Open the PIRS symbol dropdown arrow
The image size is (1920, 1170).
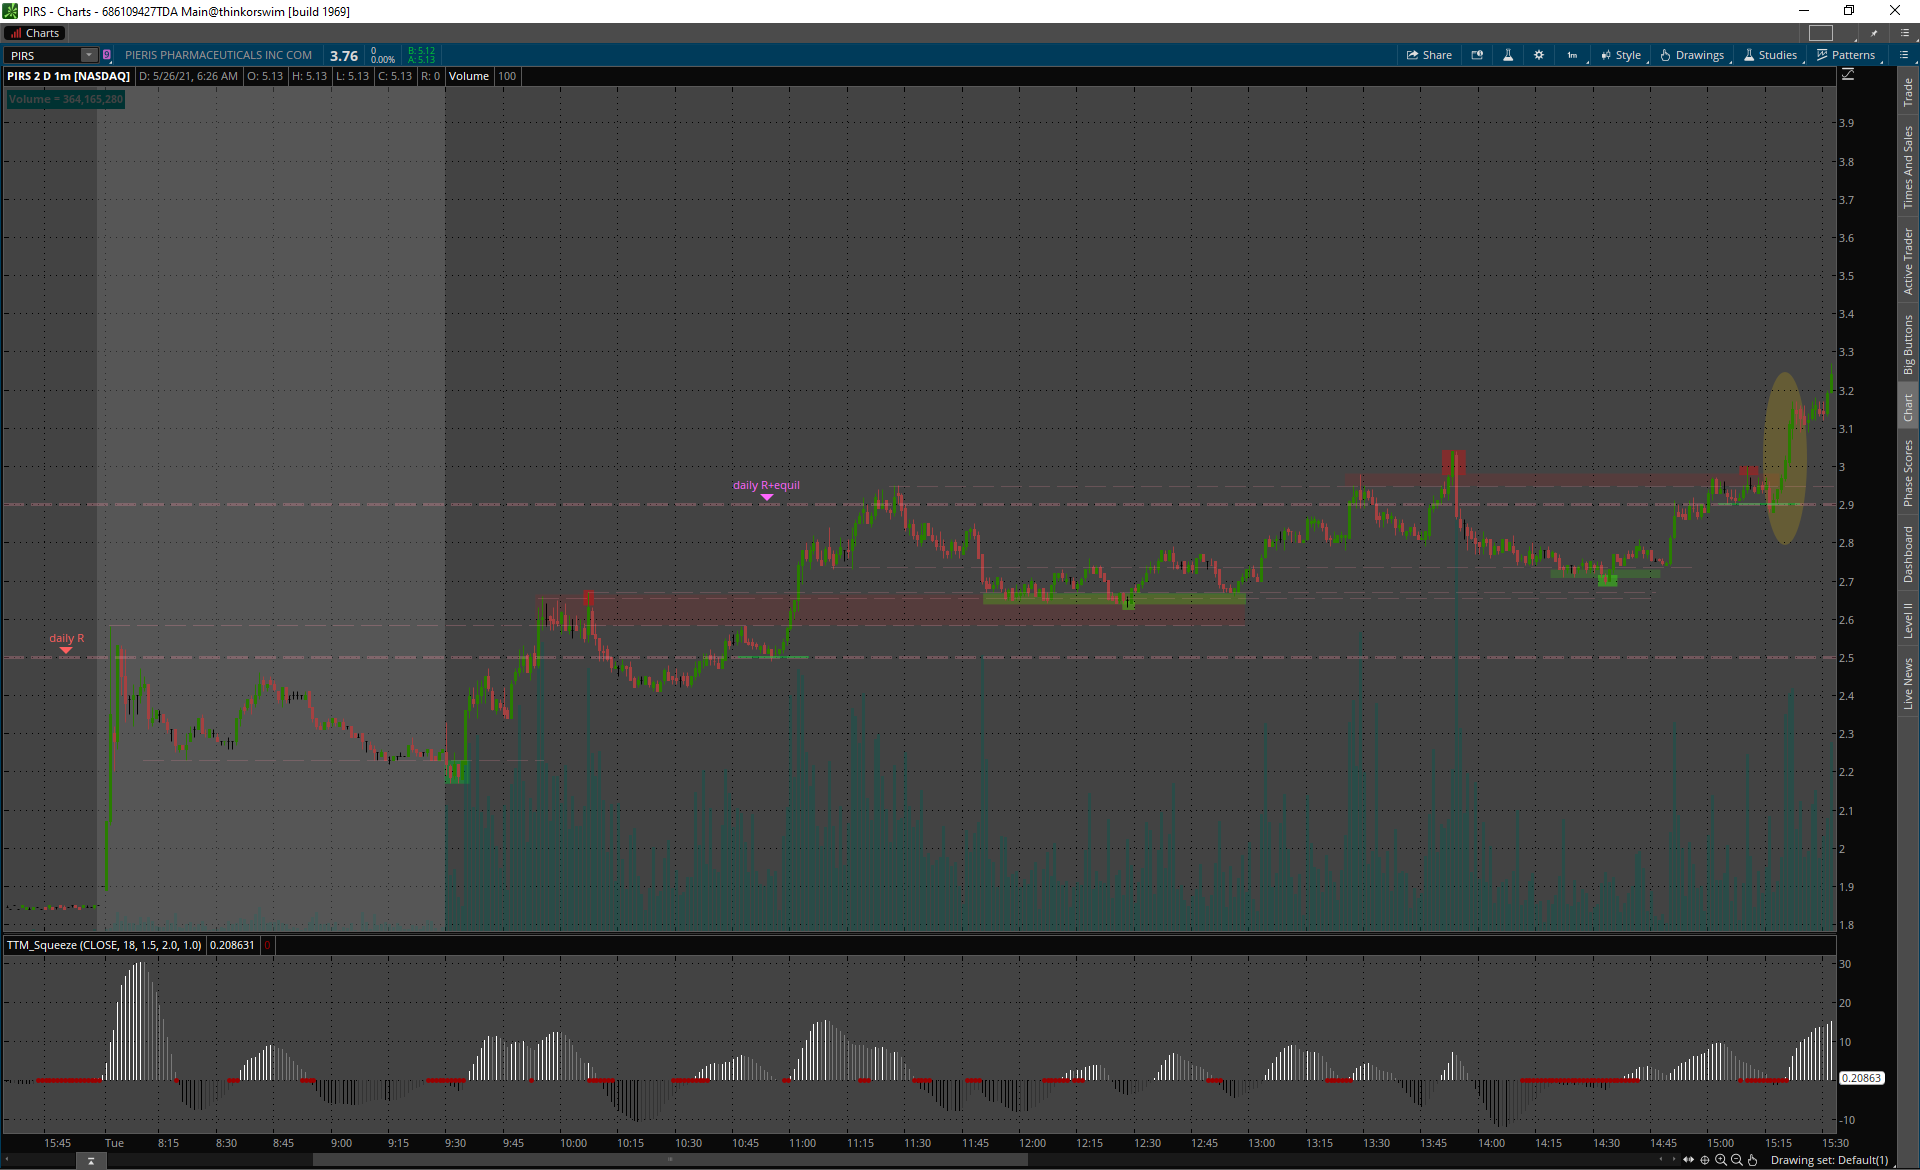point(88,55)
